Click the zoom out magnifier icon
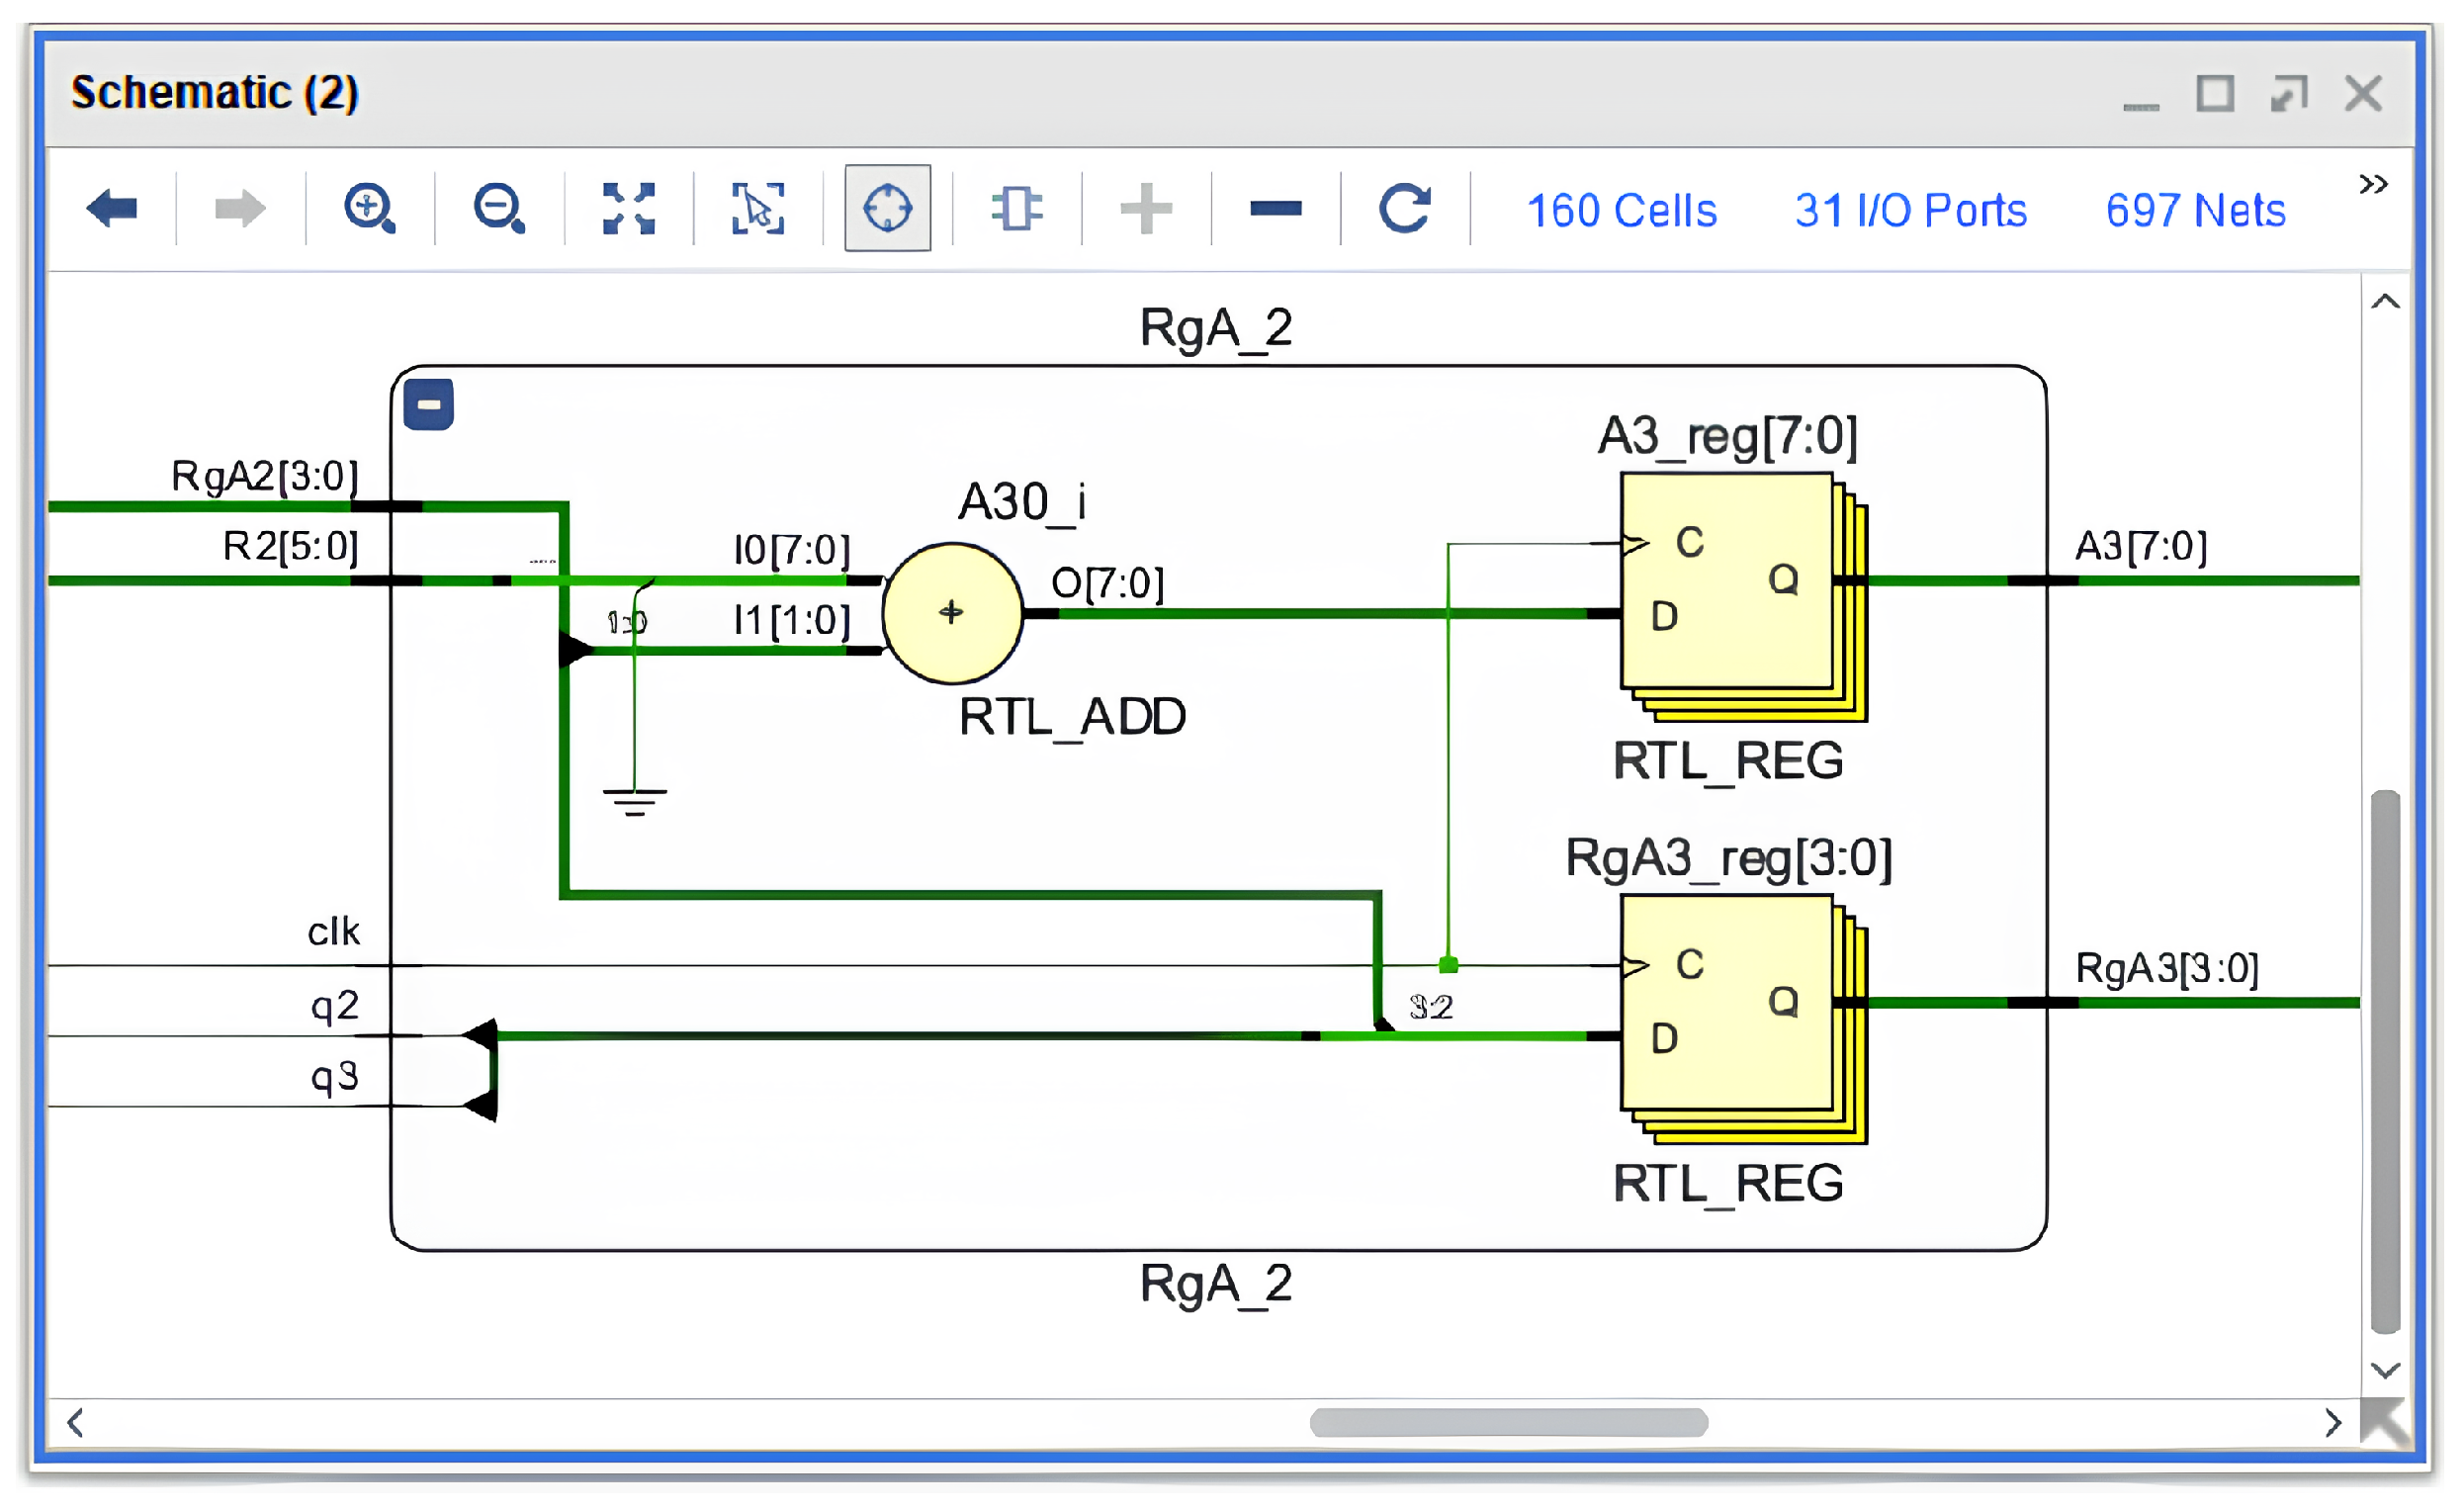 coord(498,209)
